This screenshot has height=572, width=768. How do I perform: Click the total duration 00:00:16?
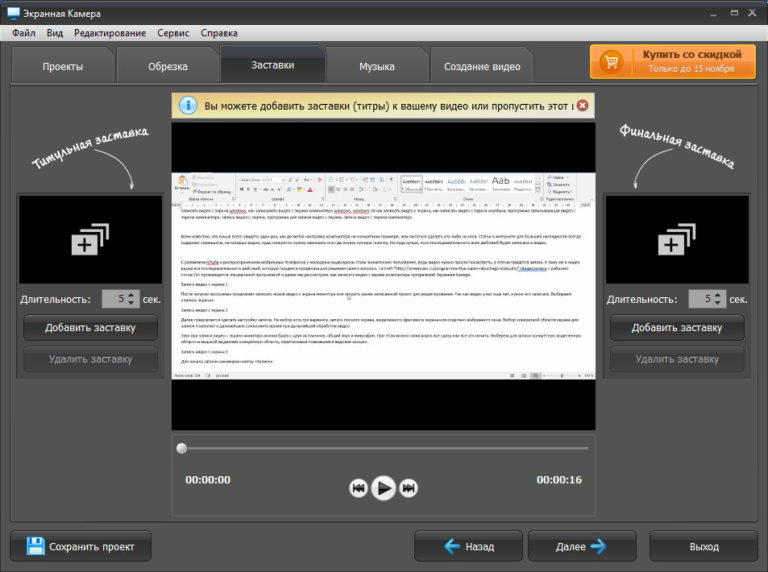coord(559,480)
